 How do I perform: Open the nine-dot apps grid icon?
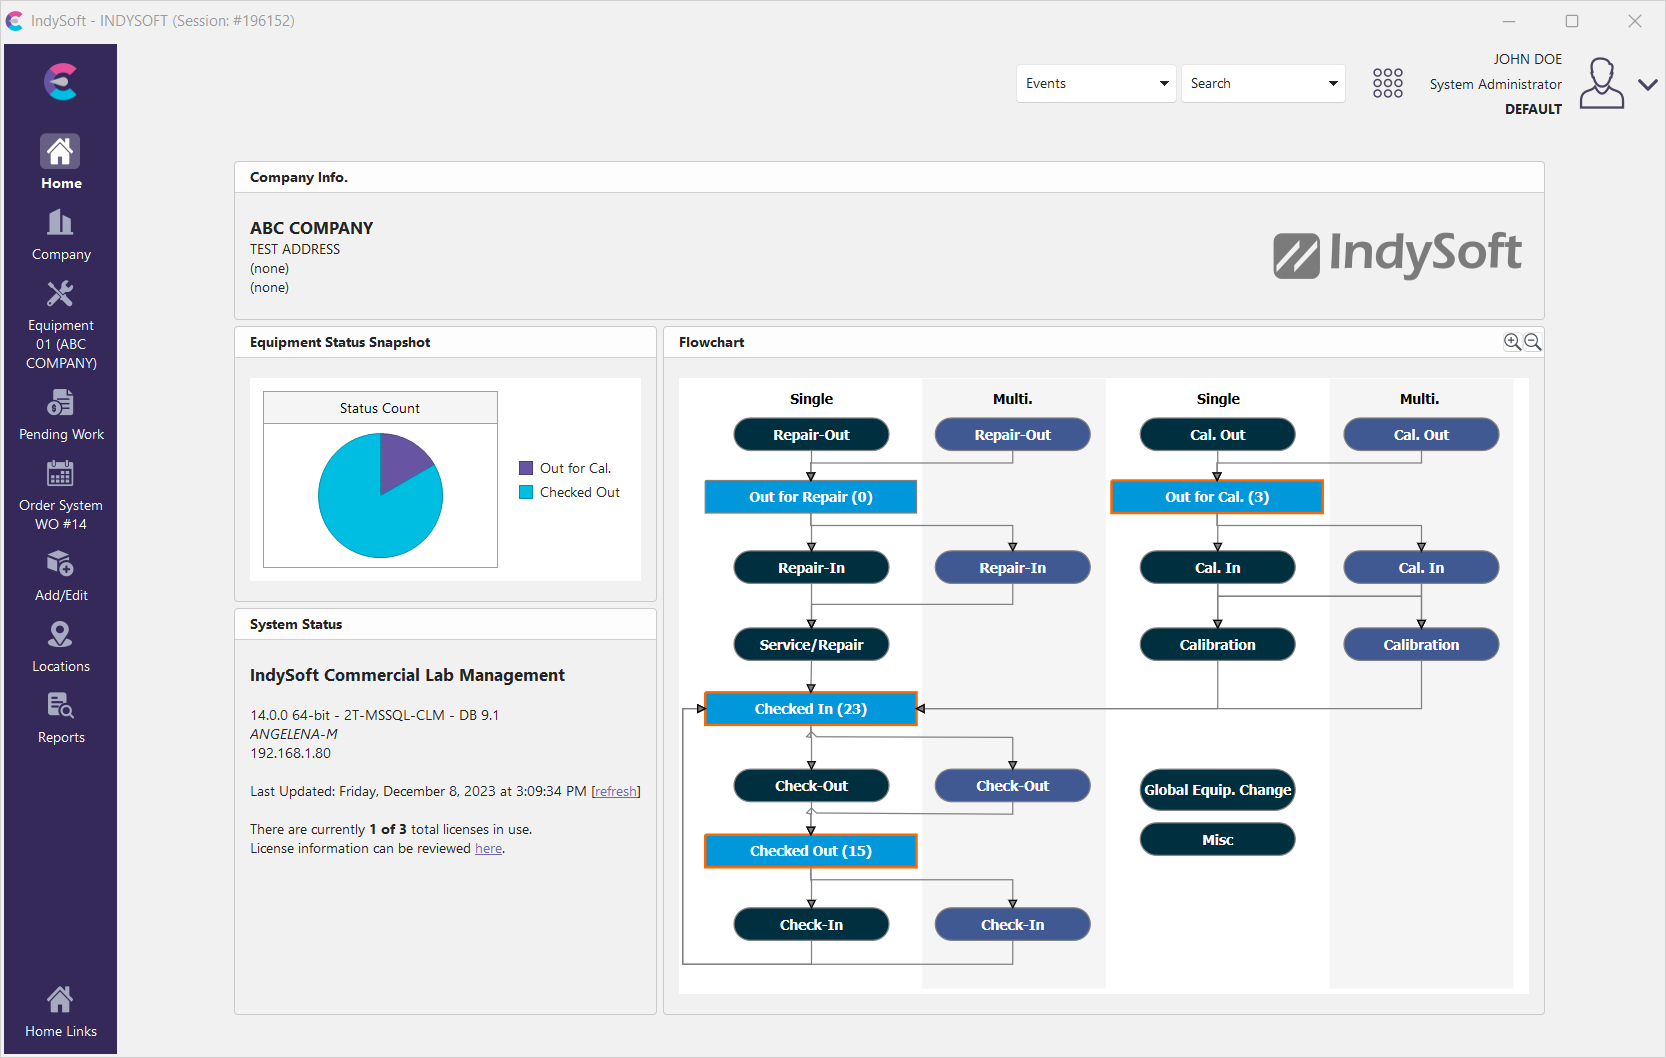click(1387, 83)
